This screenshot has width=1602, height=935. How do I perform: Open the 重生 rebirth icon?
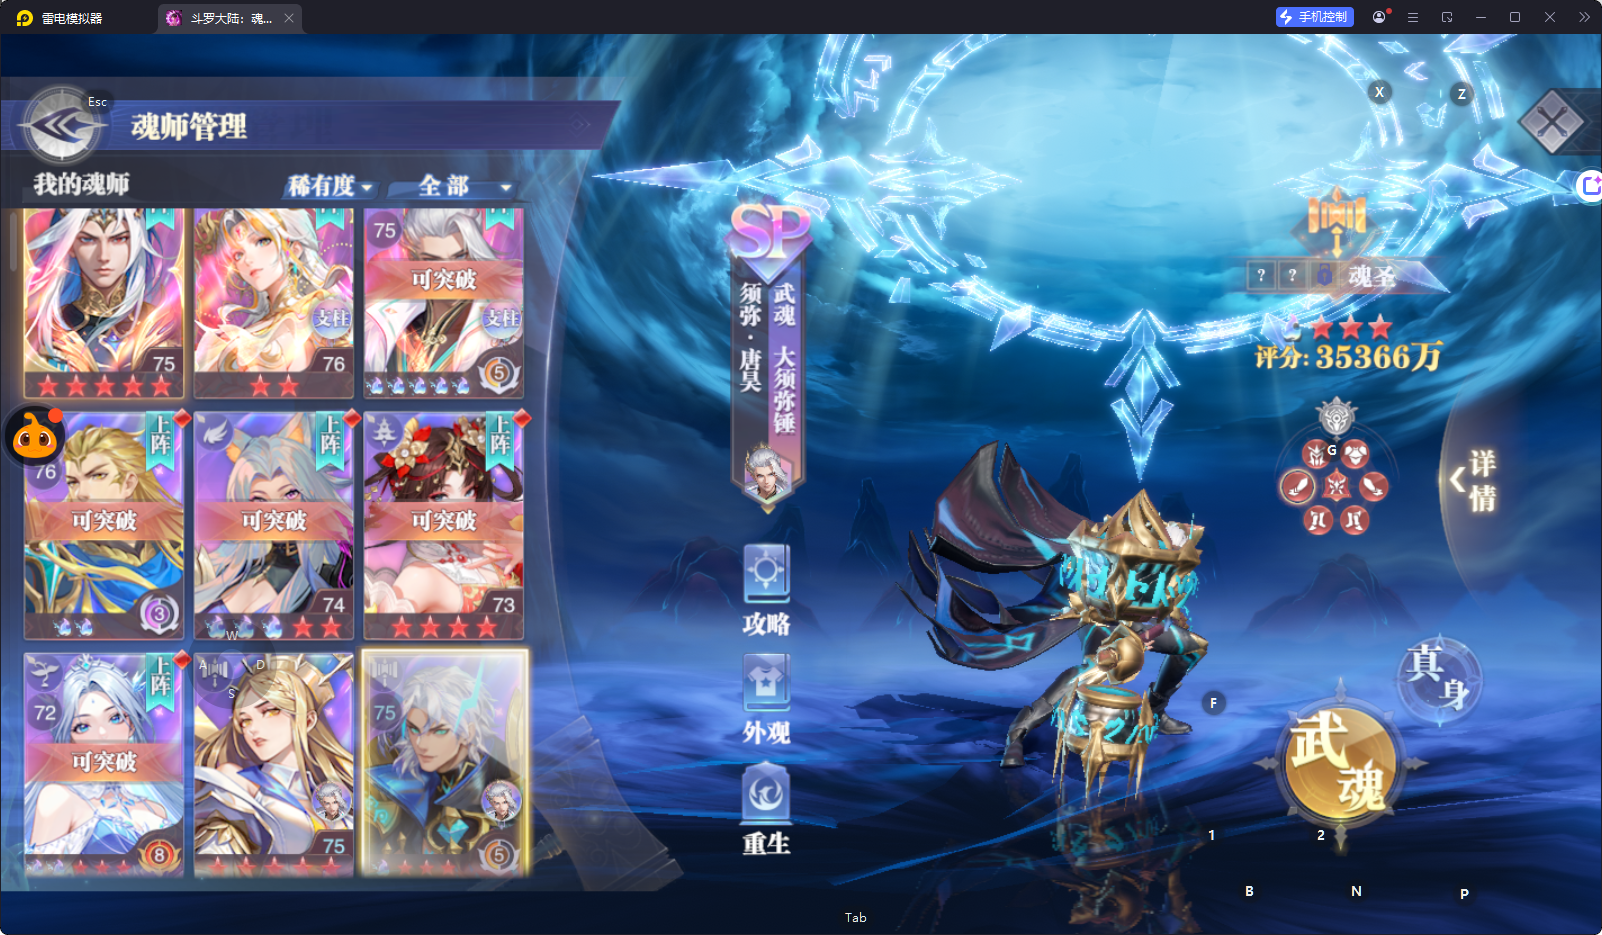click(767, 810)
